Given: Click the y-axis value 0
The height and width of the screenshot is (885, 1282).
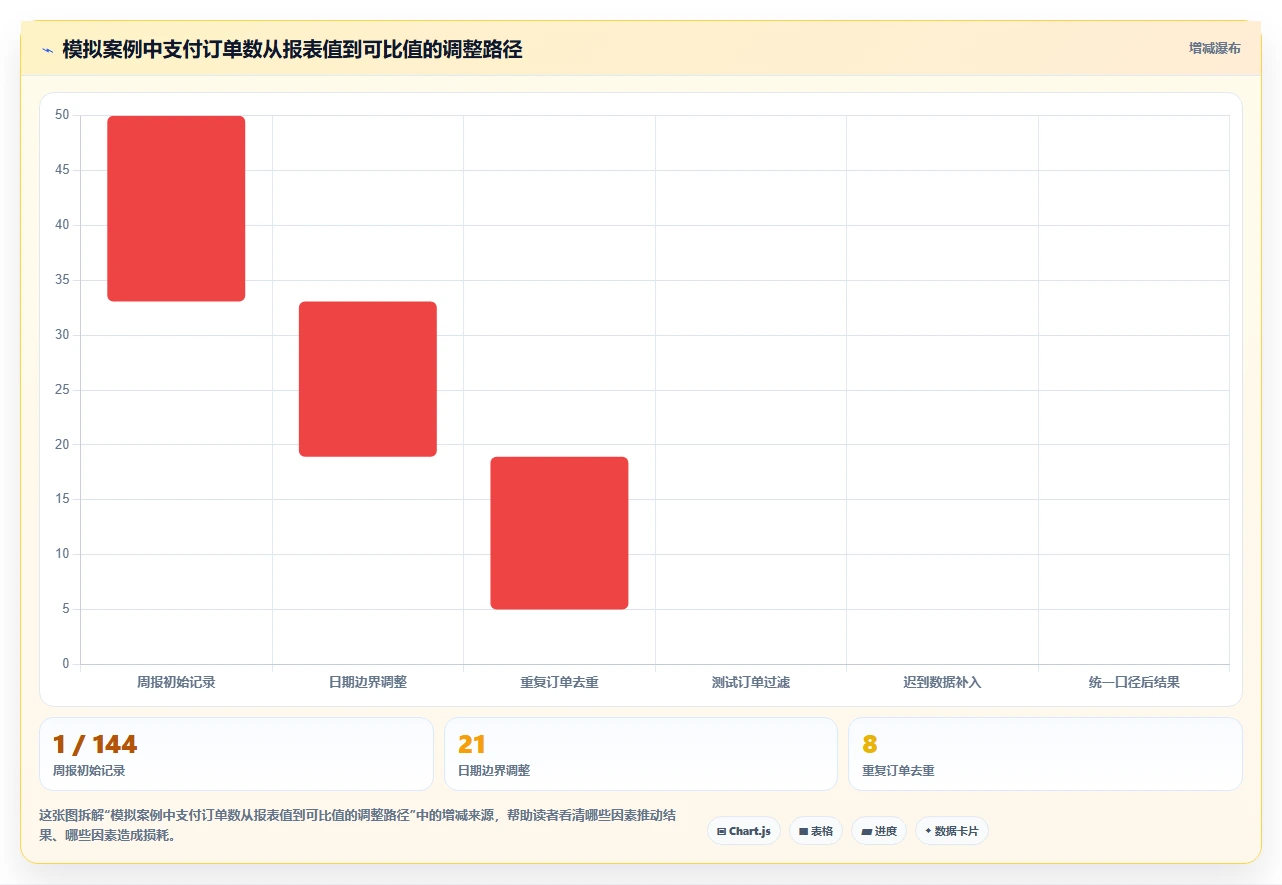Looking at the screenshot, I should coord(66,663).
